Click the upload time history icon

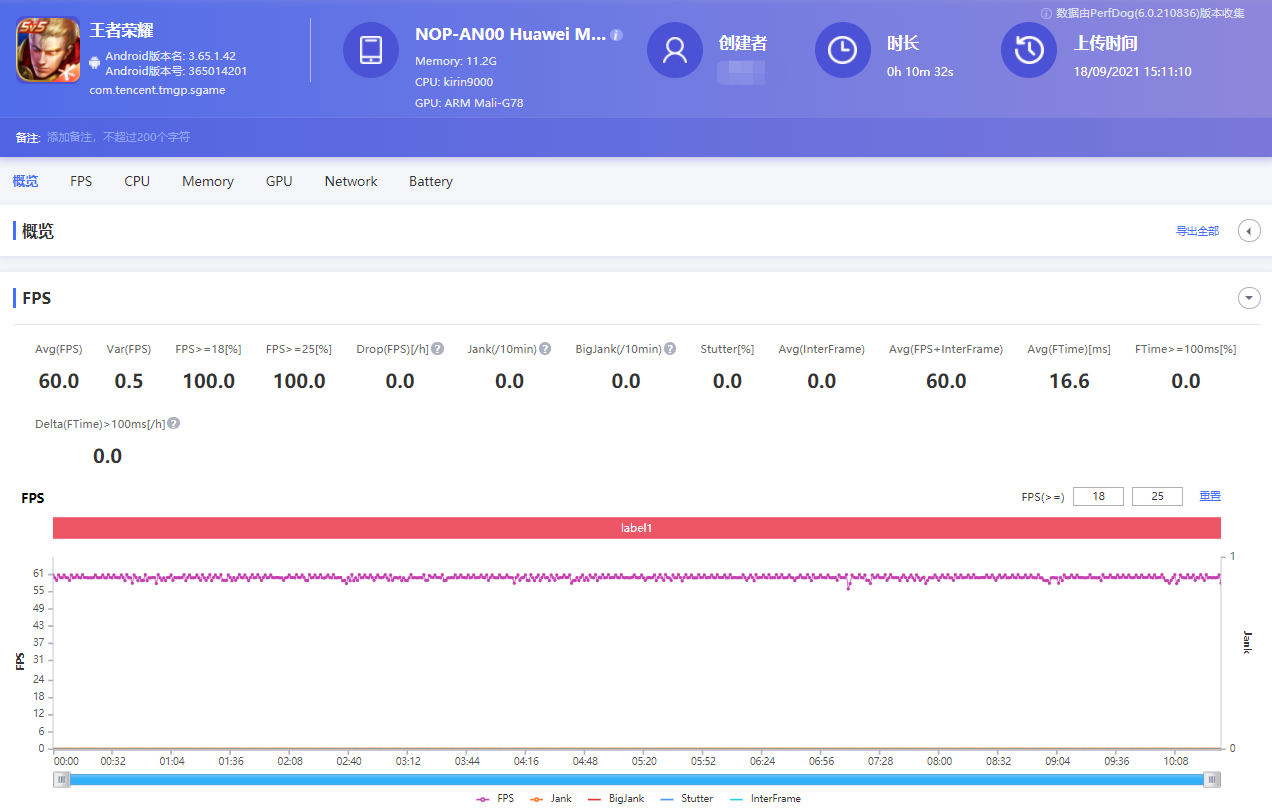tap(1028, 50)
